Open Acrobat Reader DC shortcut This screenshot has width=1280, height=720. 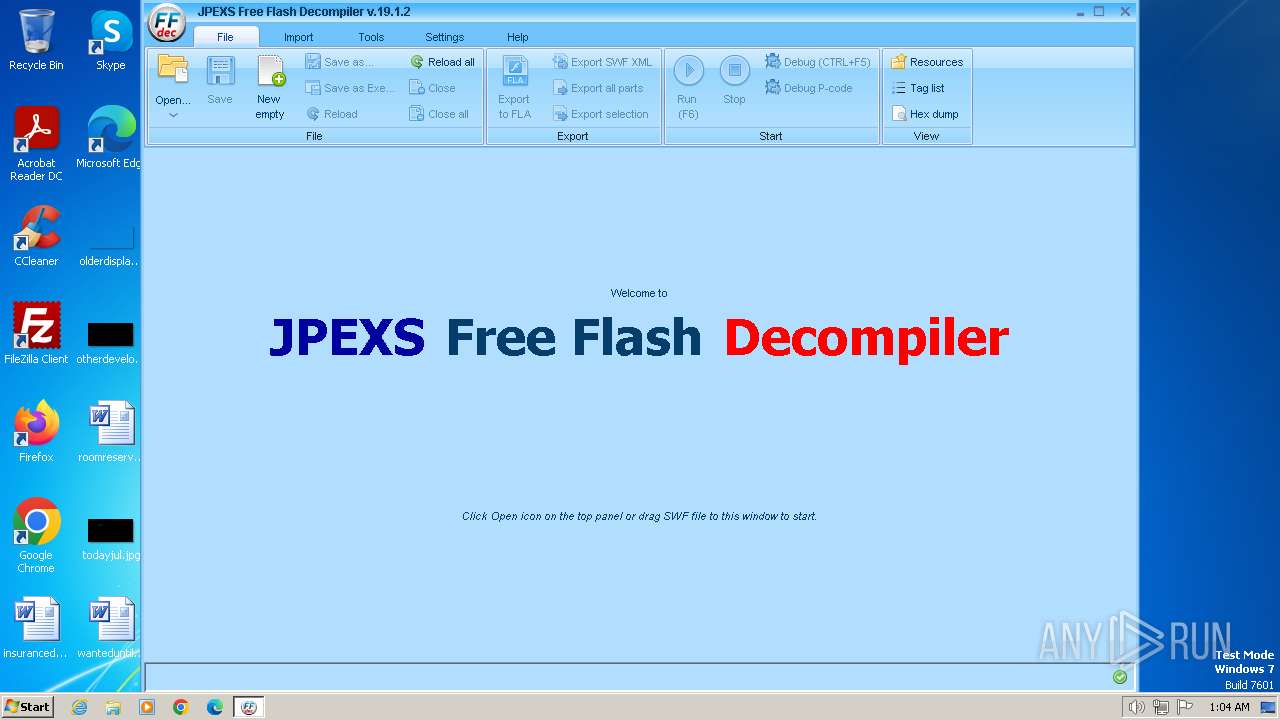36,144
